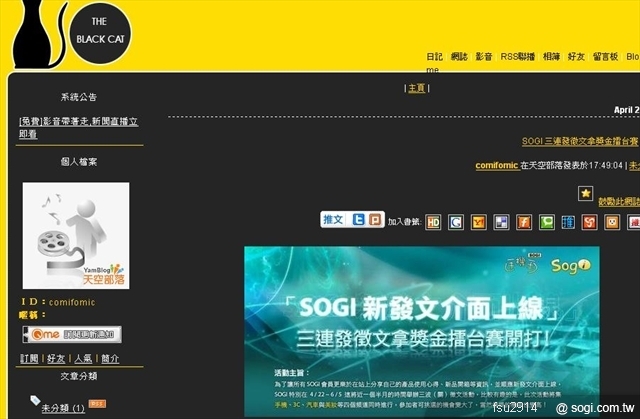
Task: Open the 影音 menu item
Action: point(484,57)
